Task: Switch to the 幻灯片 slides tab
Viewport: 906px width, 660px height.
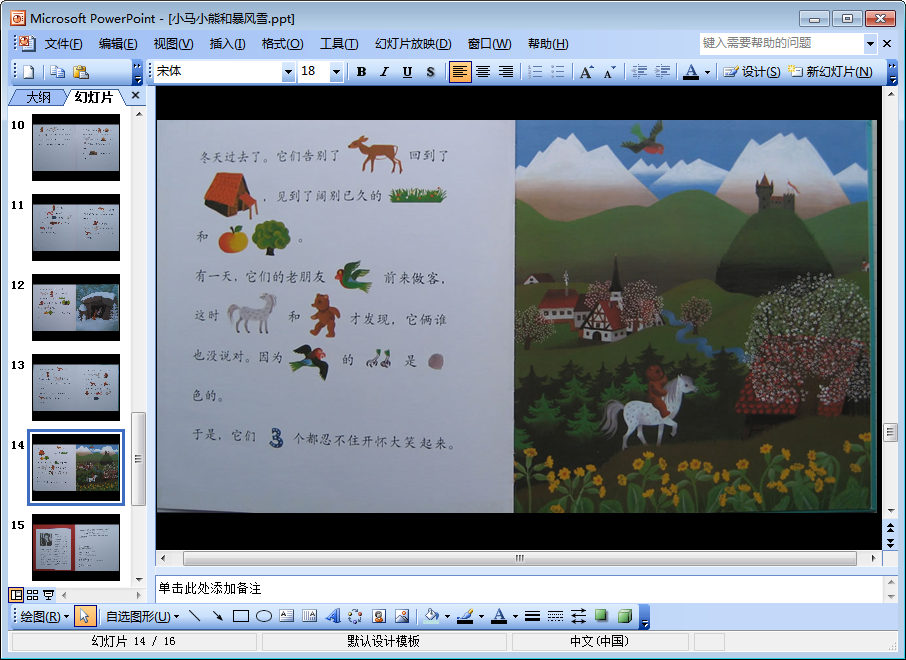Action: click(x=94, y=97)
